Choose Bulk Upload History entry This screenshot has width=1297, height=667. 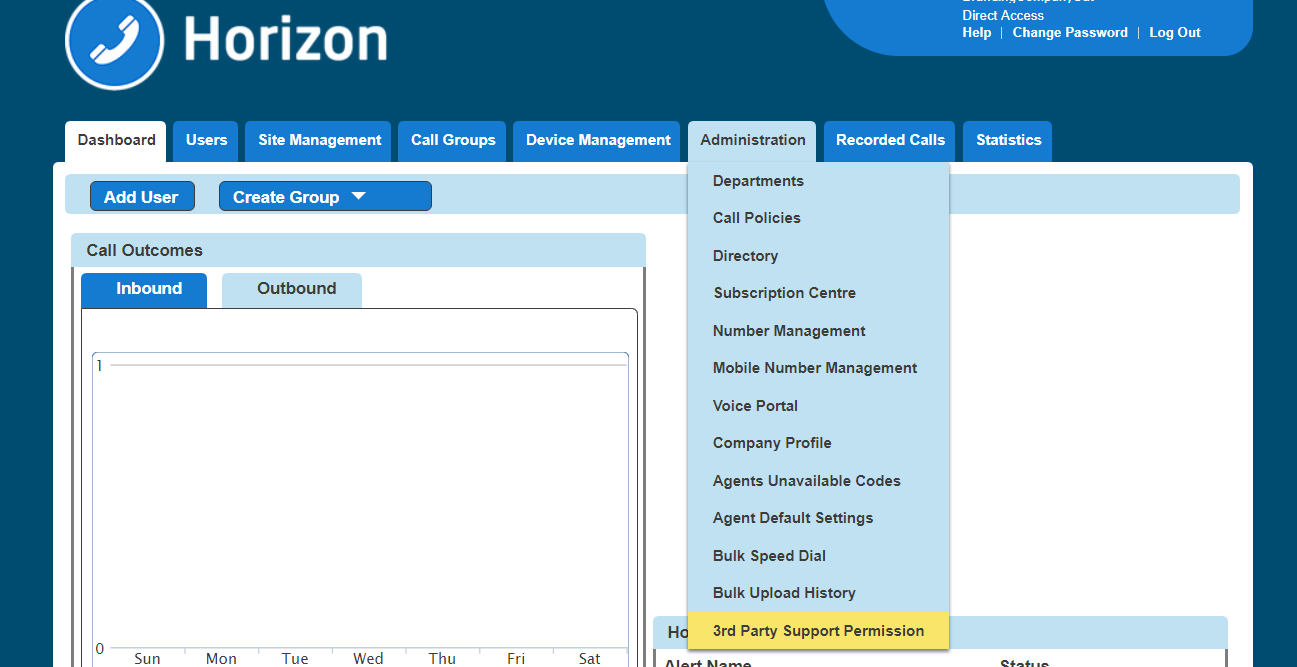pos(818,593)
